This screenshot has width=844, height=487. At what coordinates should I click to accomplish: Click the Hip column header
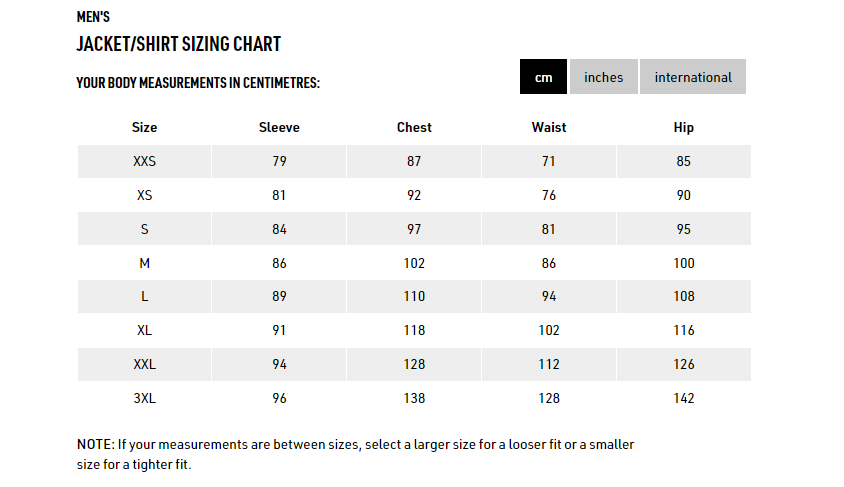tap(684, 128)
